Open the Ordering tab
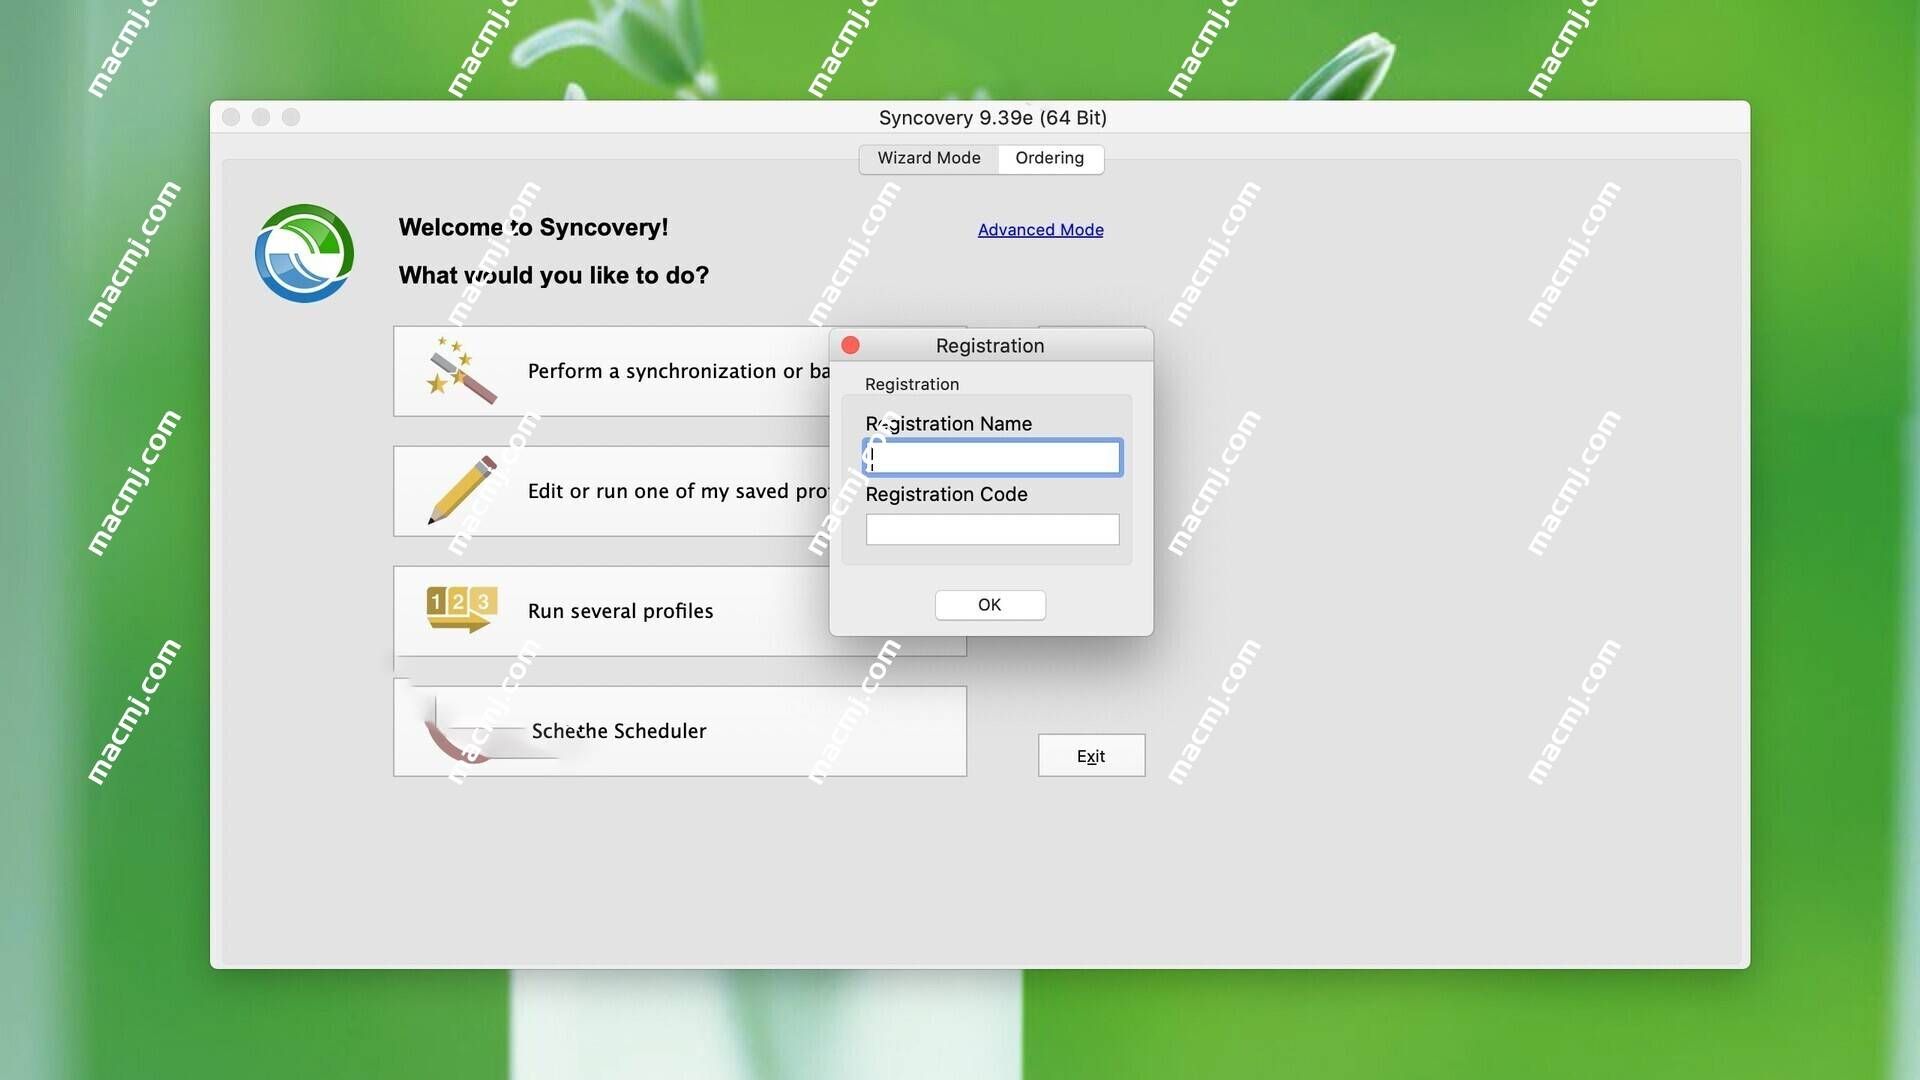The height and width of the screenshot is (1080, 1920). click(x=1050, y=158)
